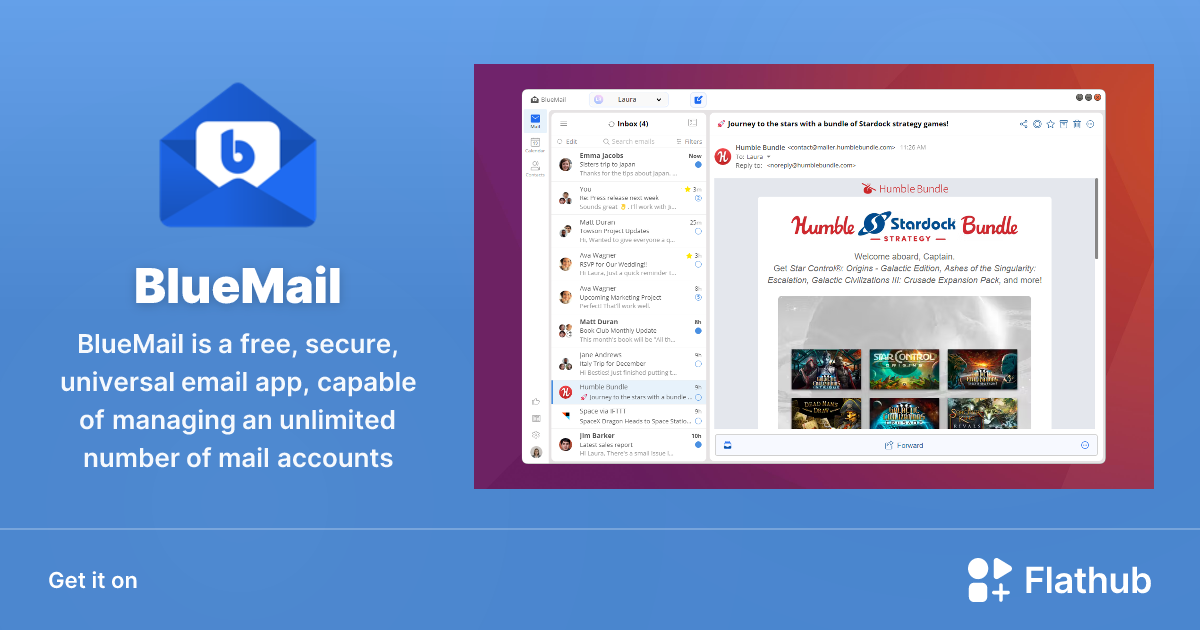Star the open Stardock bundle email
This screenshot has width=1200, height=630.
click(1050, 124)
